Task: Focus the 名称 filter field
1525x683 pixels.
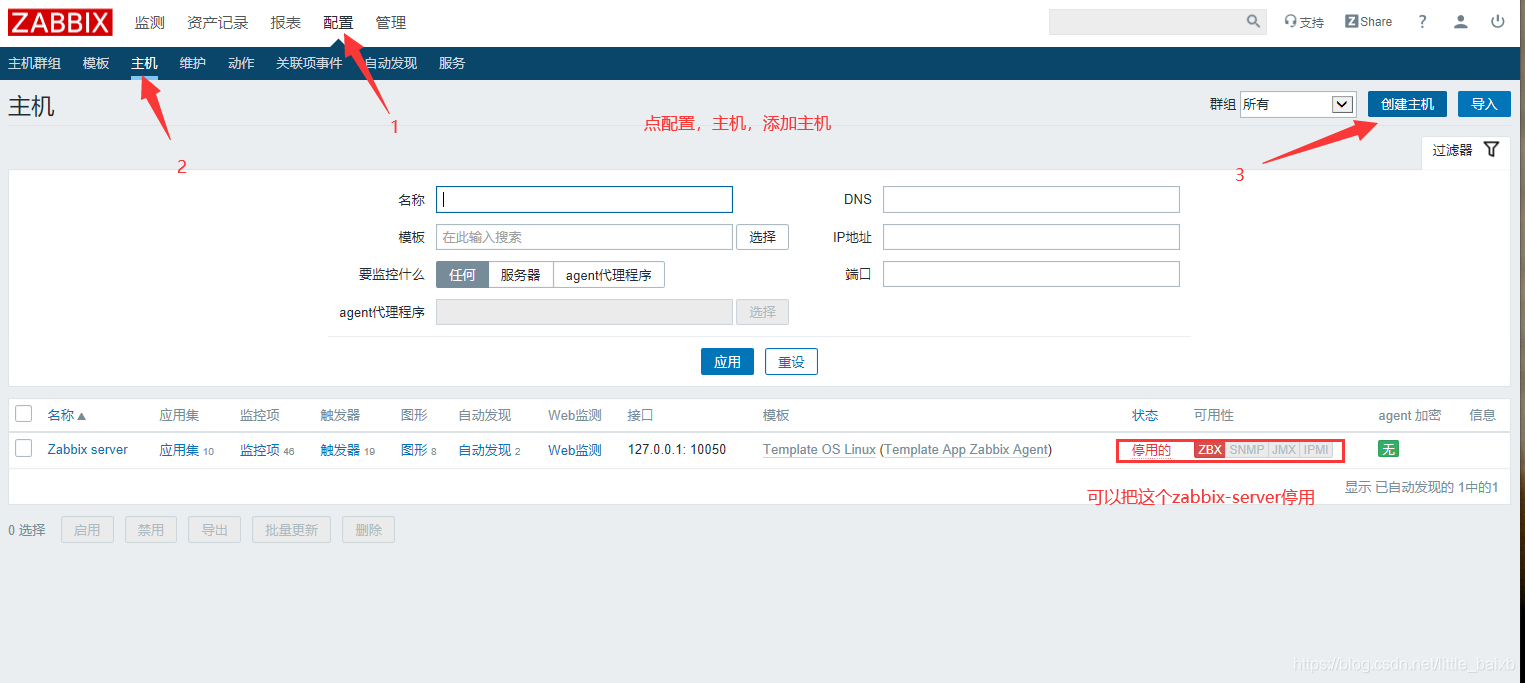Action: click(x=584, y=199)
